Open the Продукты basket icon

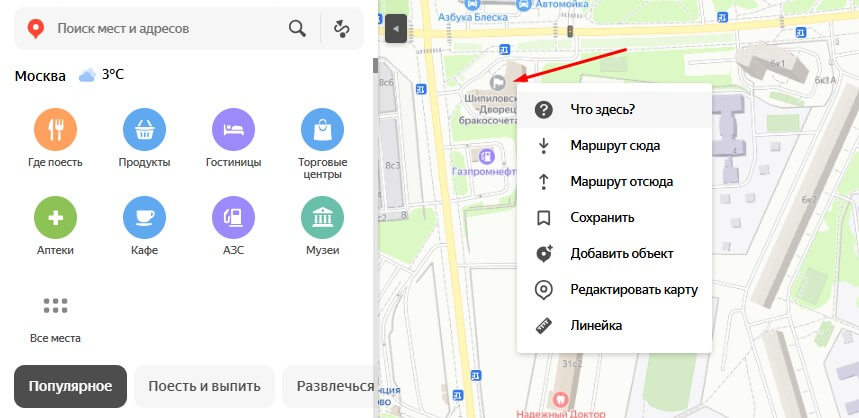(x=144, y=129)
